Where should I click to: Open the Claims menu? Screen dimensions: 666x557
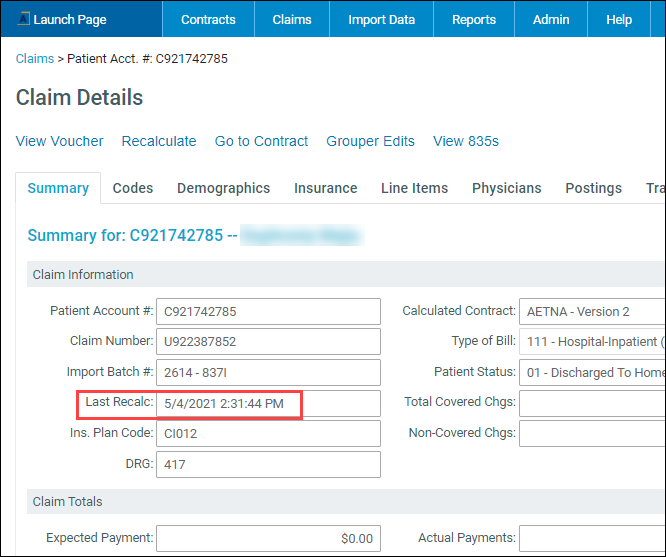click(292, 20)
